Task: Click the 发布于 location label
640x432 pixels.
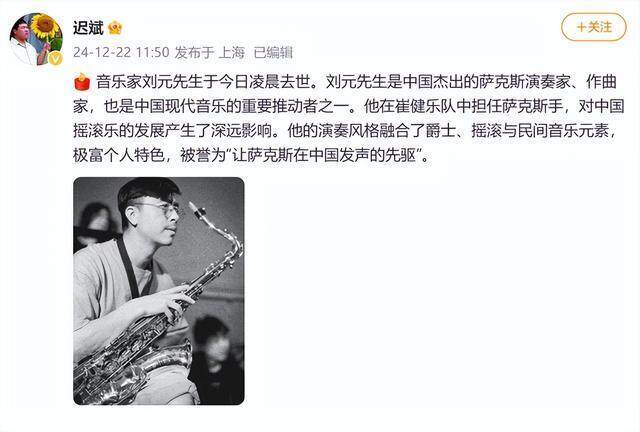Action: tap(194, 52)
